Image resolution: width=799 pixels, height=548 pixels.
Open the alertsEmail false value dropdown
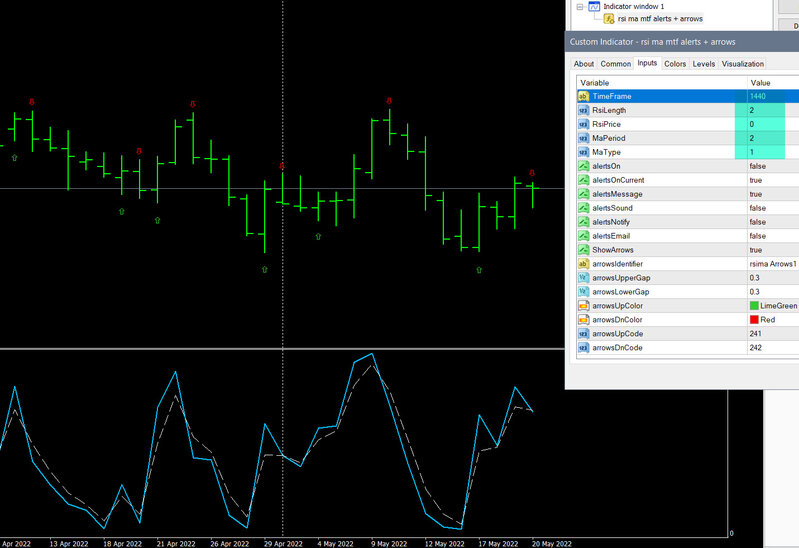[x=773, y=236]
